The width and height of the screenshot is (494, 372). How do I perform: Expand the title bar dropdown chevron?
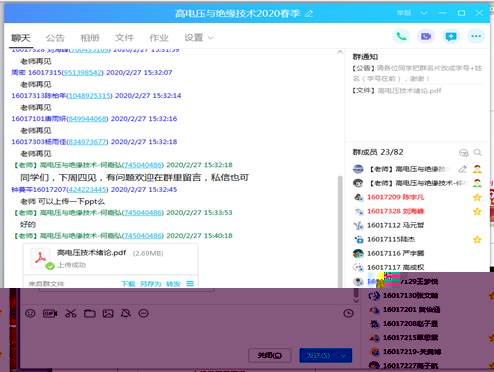point(424,13)
